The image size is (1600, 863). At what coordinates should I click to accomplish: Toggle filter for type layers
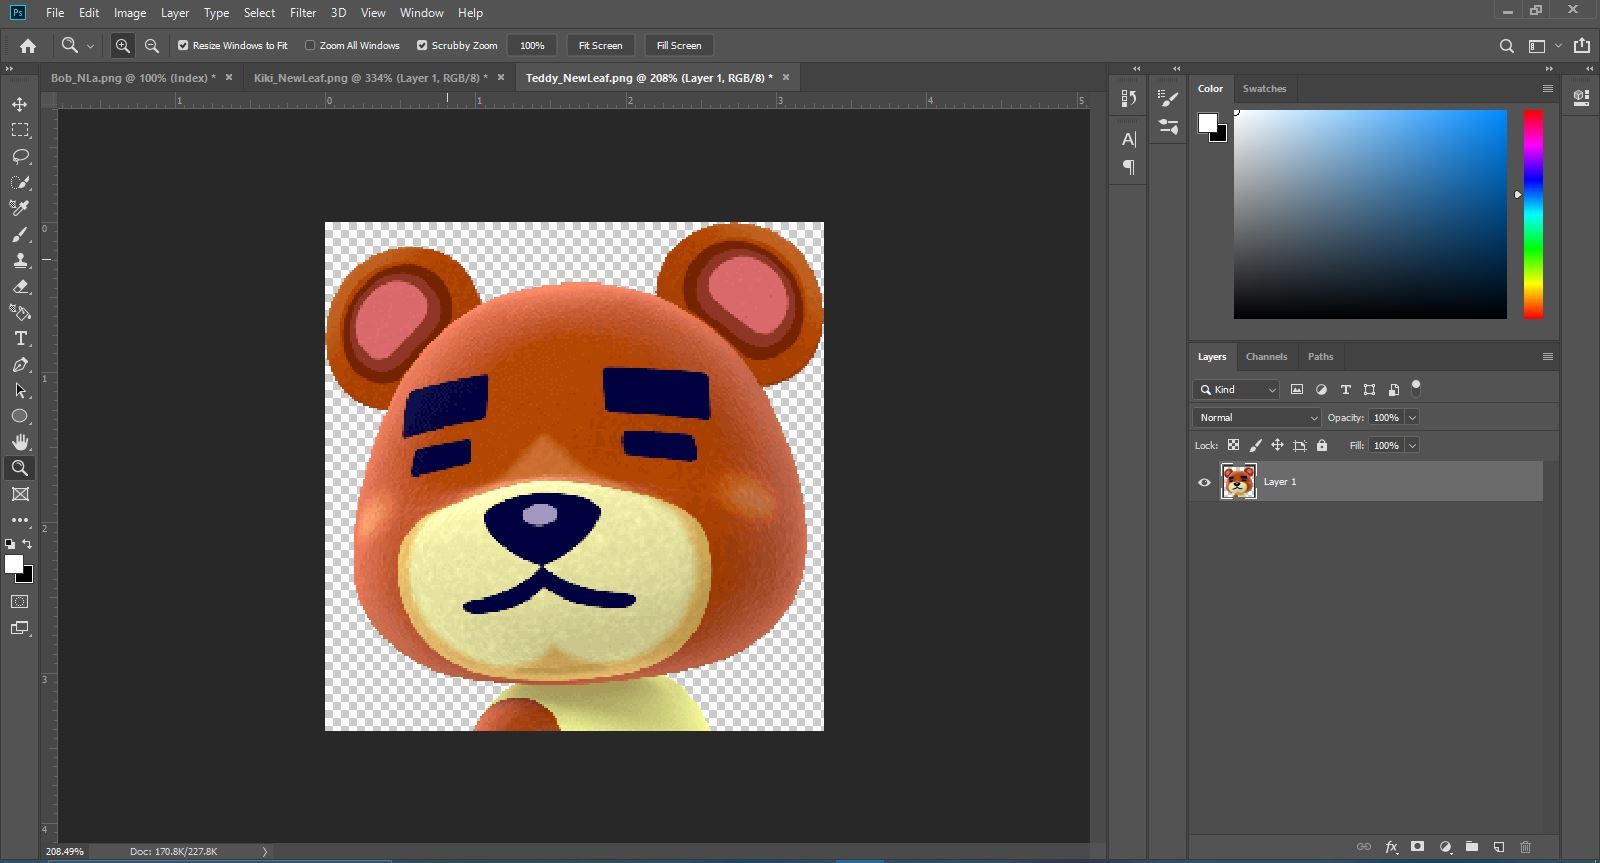(x=1345, y=389)
